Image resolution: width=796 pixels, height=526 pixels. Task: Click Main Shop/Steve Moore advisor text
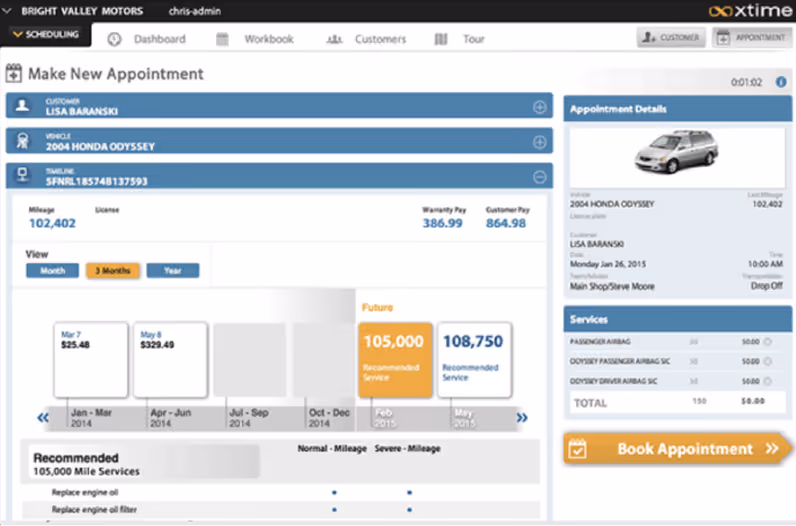612,286
